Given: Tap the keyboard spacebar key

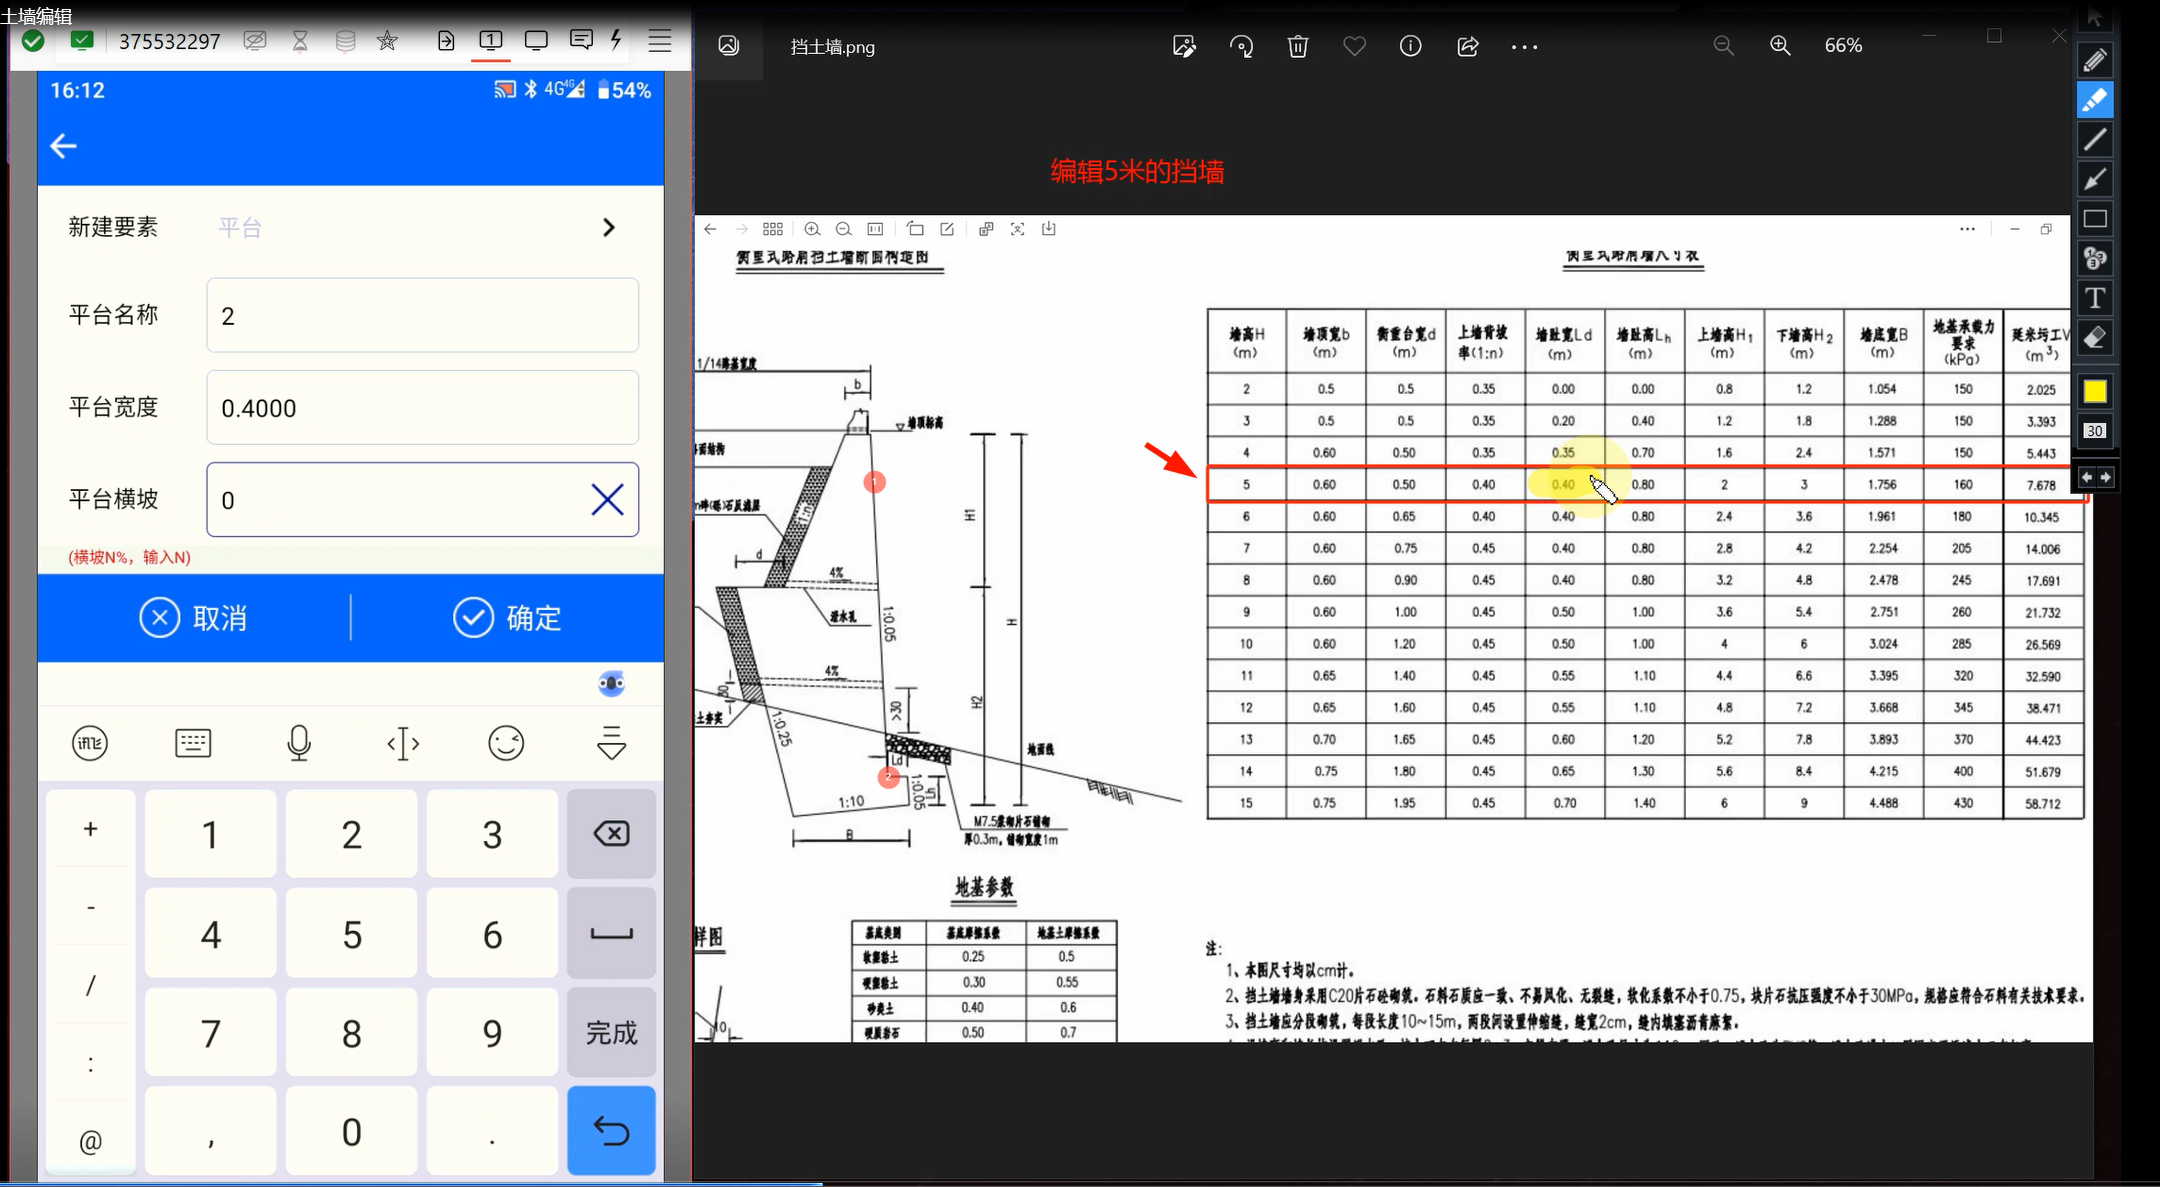Looking at the screenshot, I should pos(611,933).
